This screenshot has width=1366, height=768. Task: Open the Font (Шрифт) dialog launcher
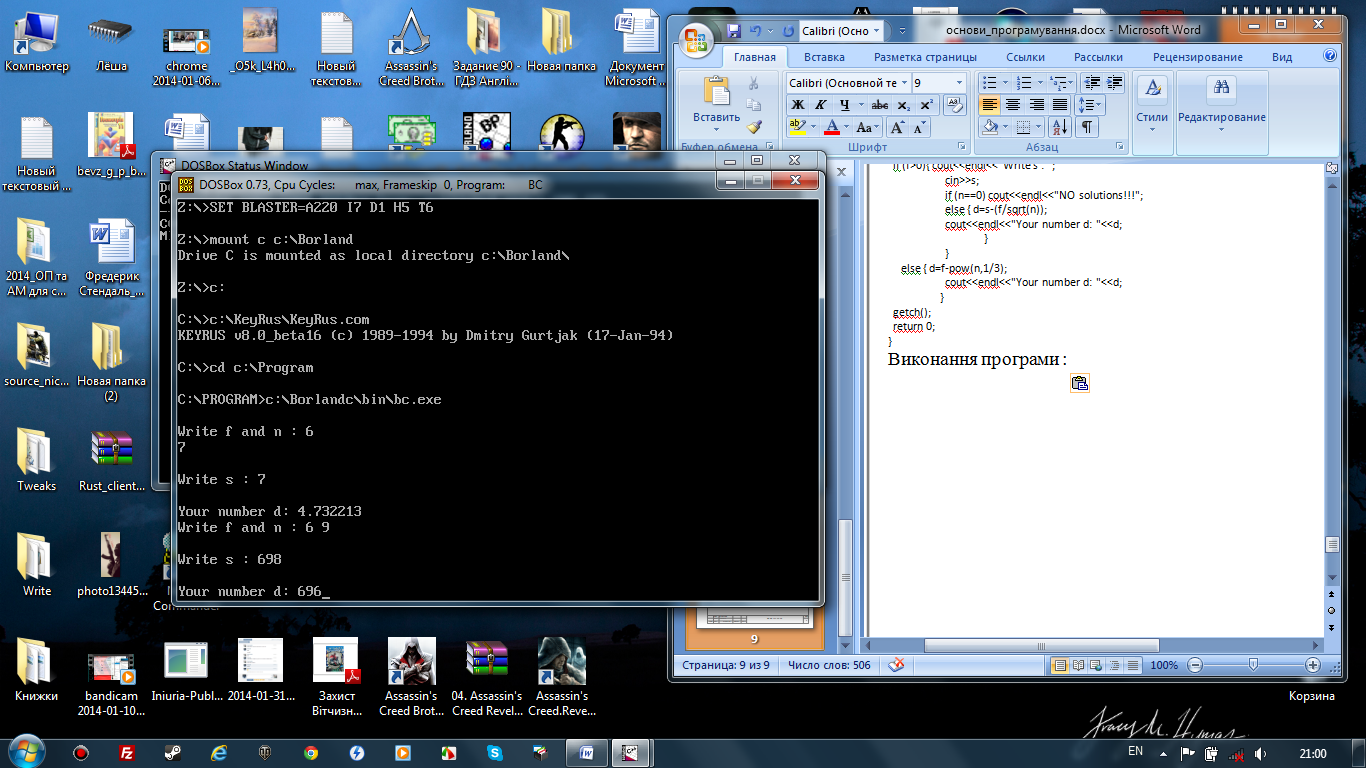point(961,146)
